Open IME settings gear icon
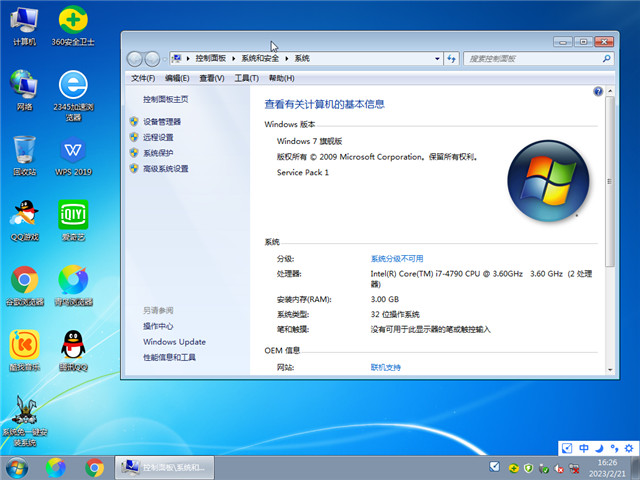Viewport: 640px width, 480px height. [x=629, y=448]
